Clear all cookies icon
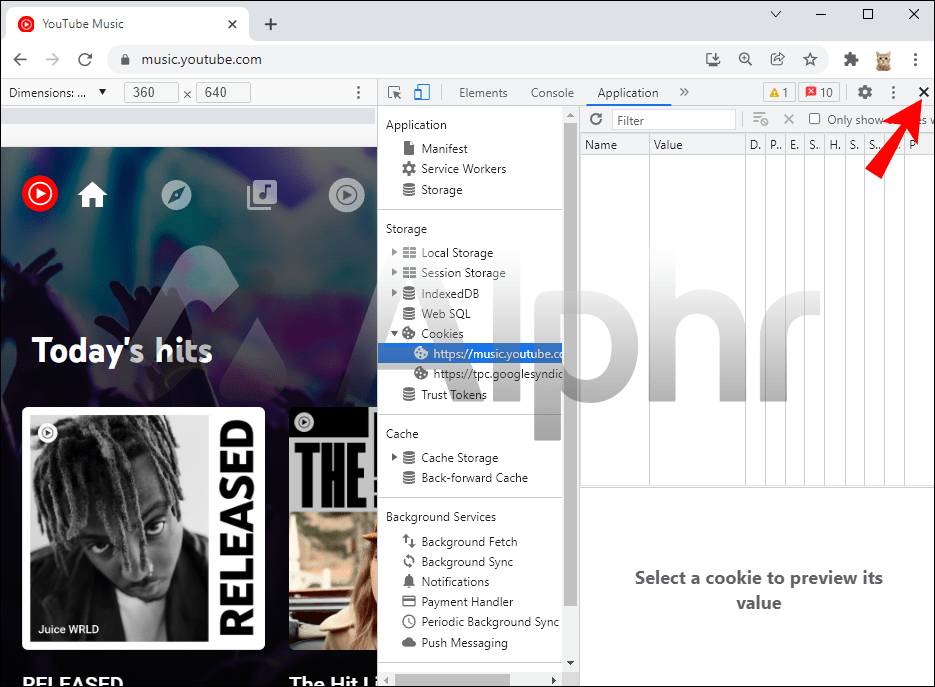Screen dimensions: 935x687 pos(760,119)
